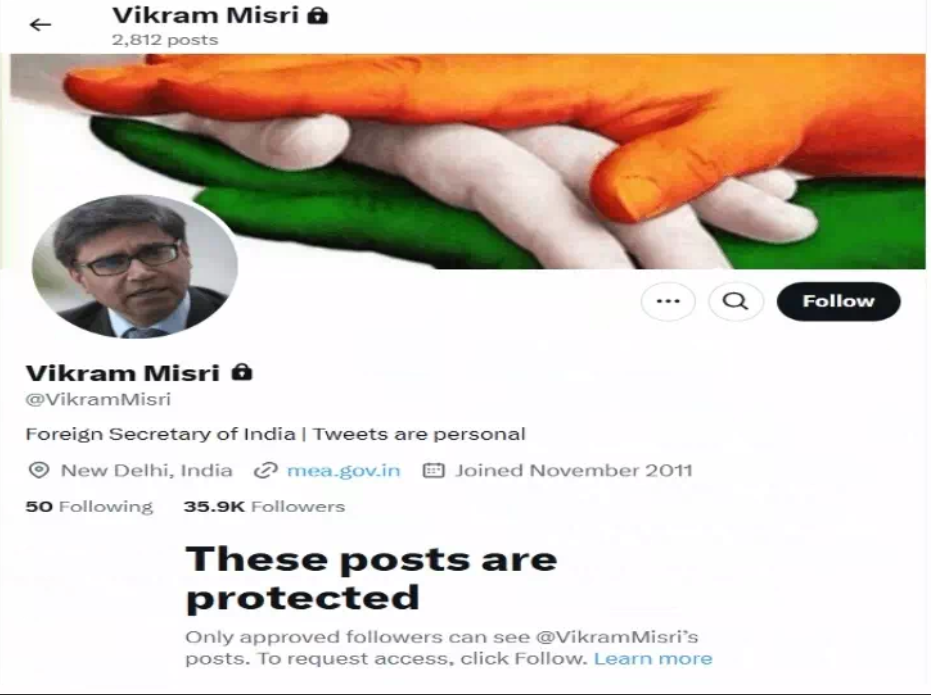View the 50 Following list
931x695 pixels.
click(89, 506)
